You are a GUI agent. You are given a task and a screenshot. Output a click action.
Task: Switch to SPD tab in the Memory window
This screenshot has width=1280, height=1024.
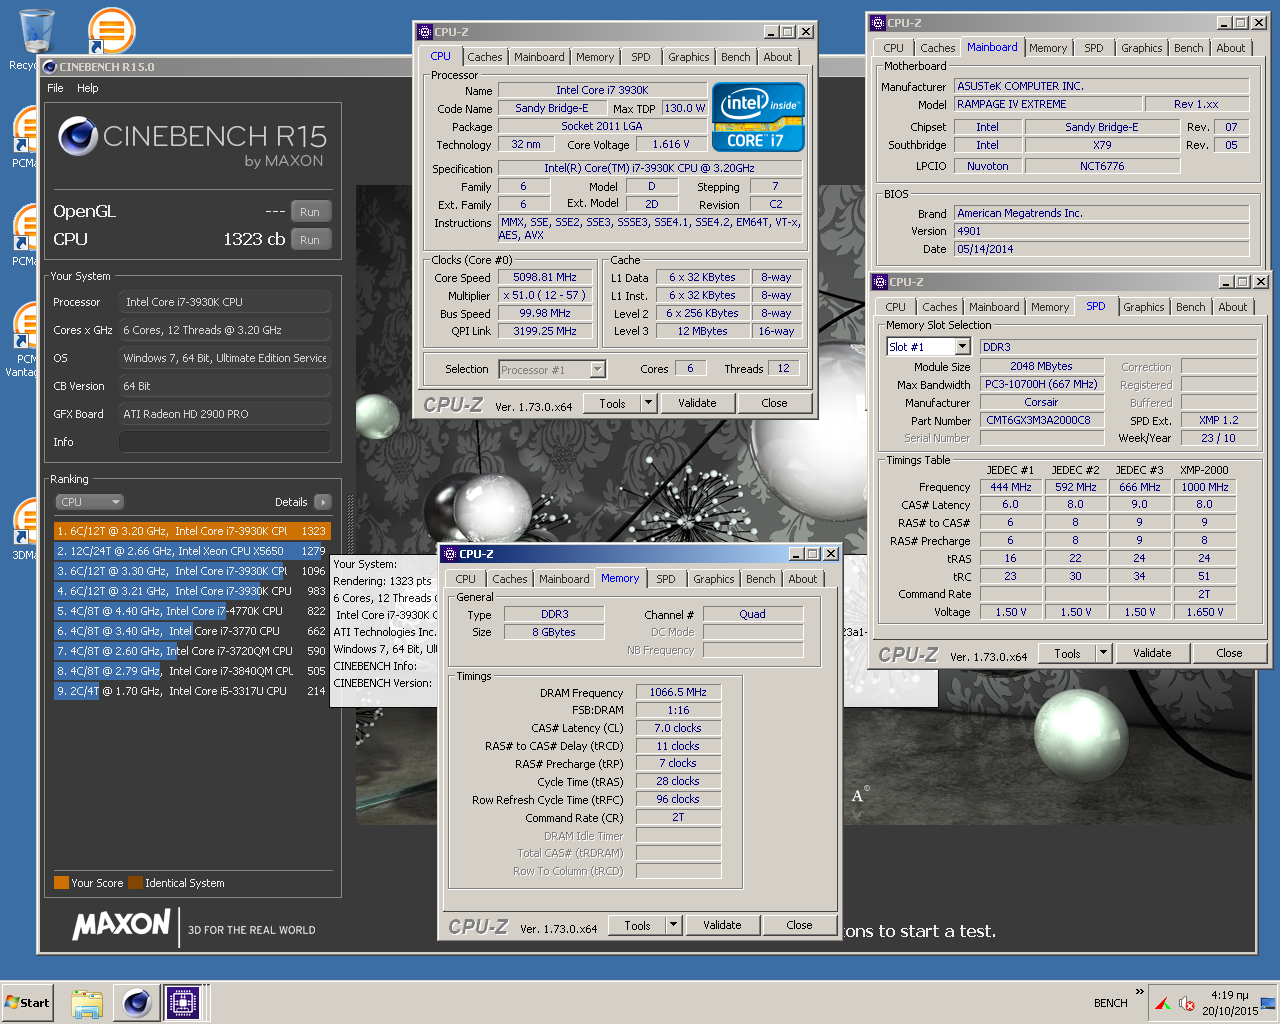click(x=666, y=579)
